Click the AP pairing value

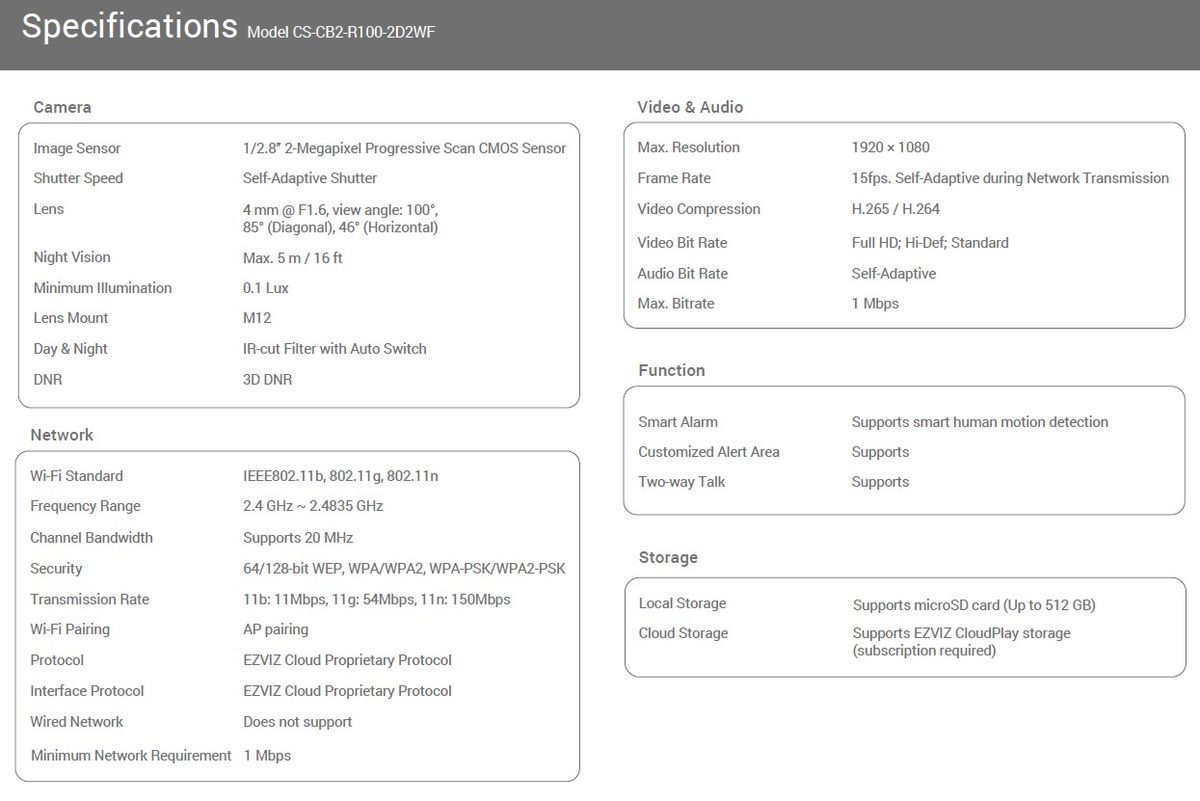click(x=276, y=629)
